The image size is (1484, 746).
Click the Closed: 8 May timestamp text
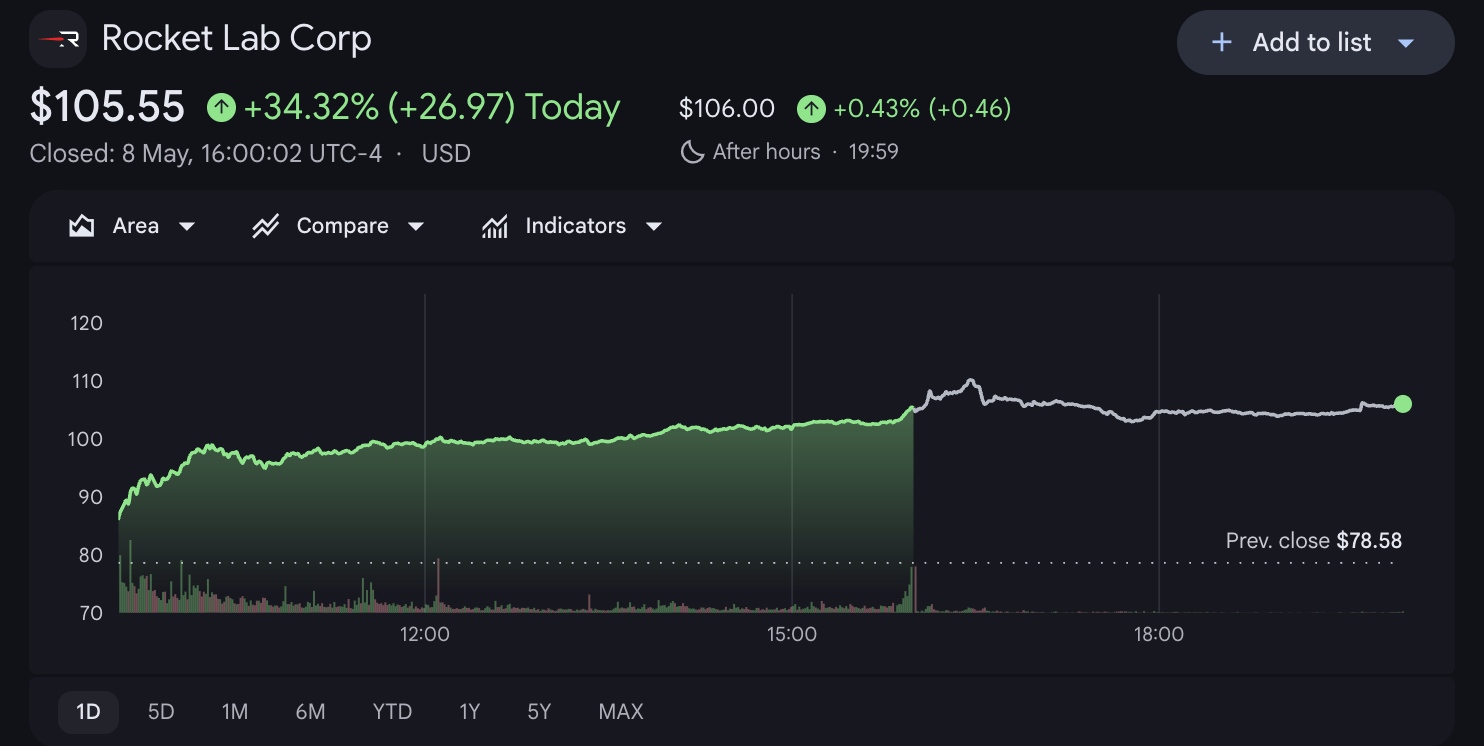[206, 154]
